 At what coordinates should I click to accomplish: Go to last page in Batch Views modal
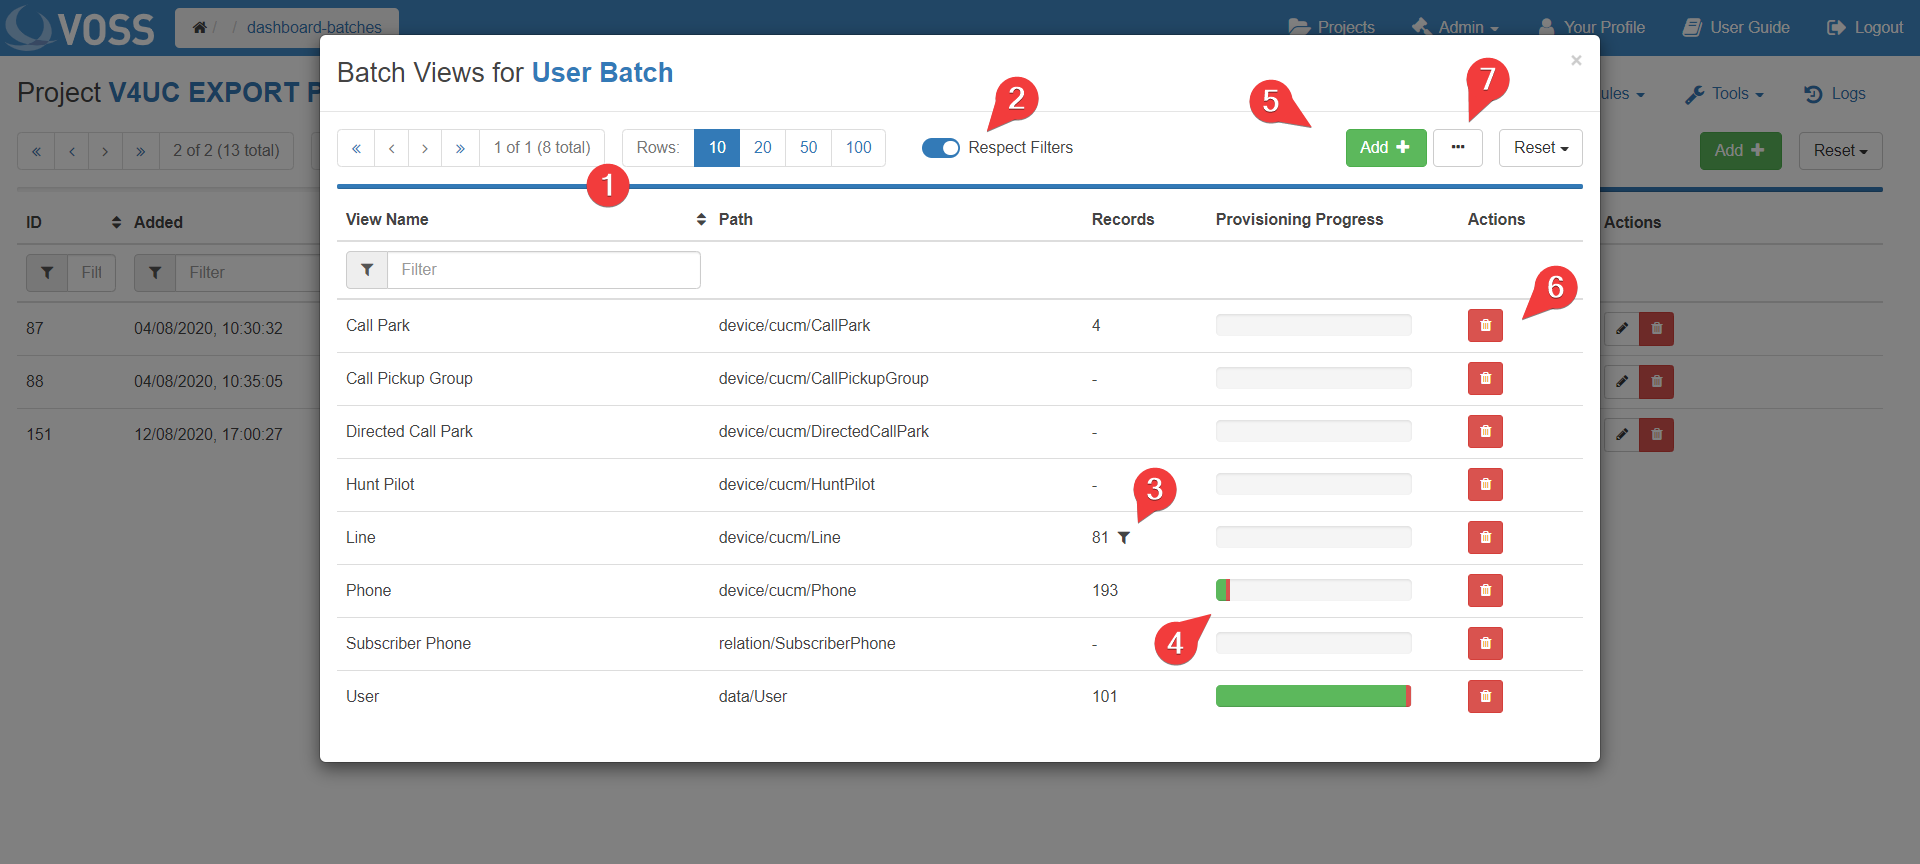click(x=460, y=148)
